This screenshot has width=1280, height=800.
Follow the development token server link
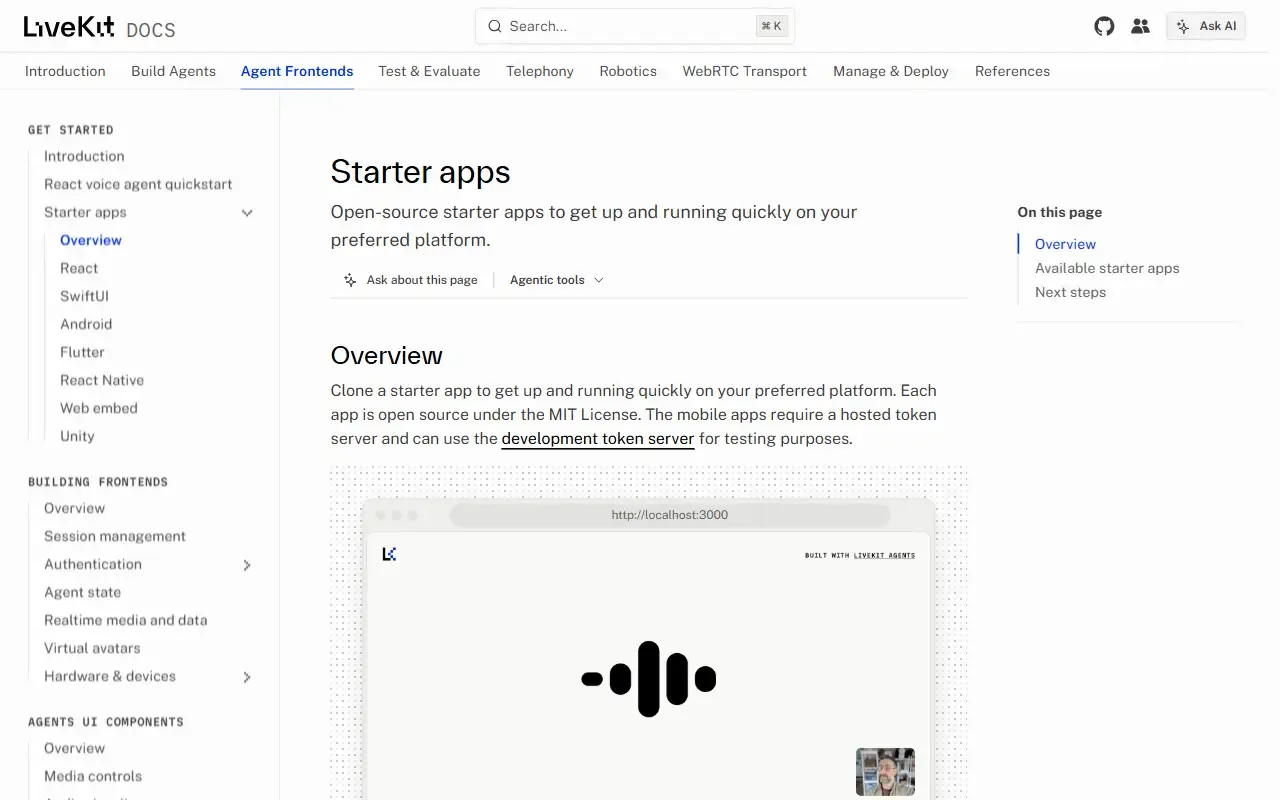click(598, 439)
